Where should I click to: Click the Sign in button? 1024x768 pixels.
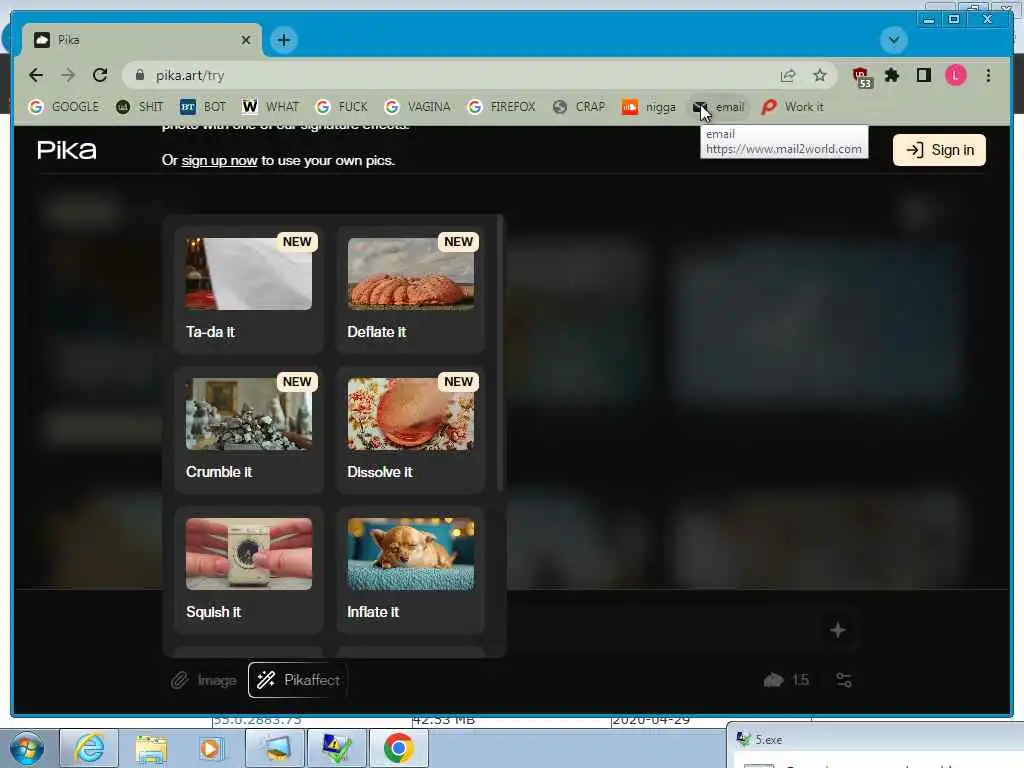[x=939, y=150]
